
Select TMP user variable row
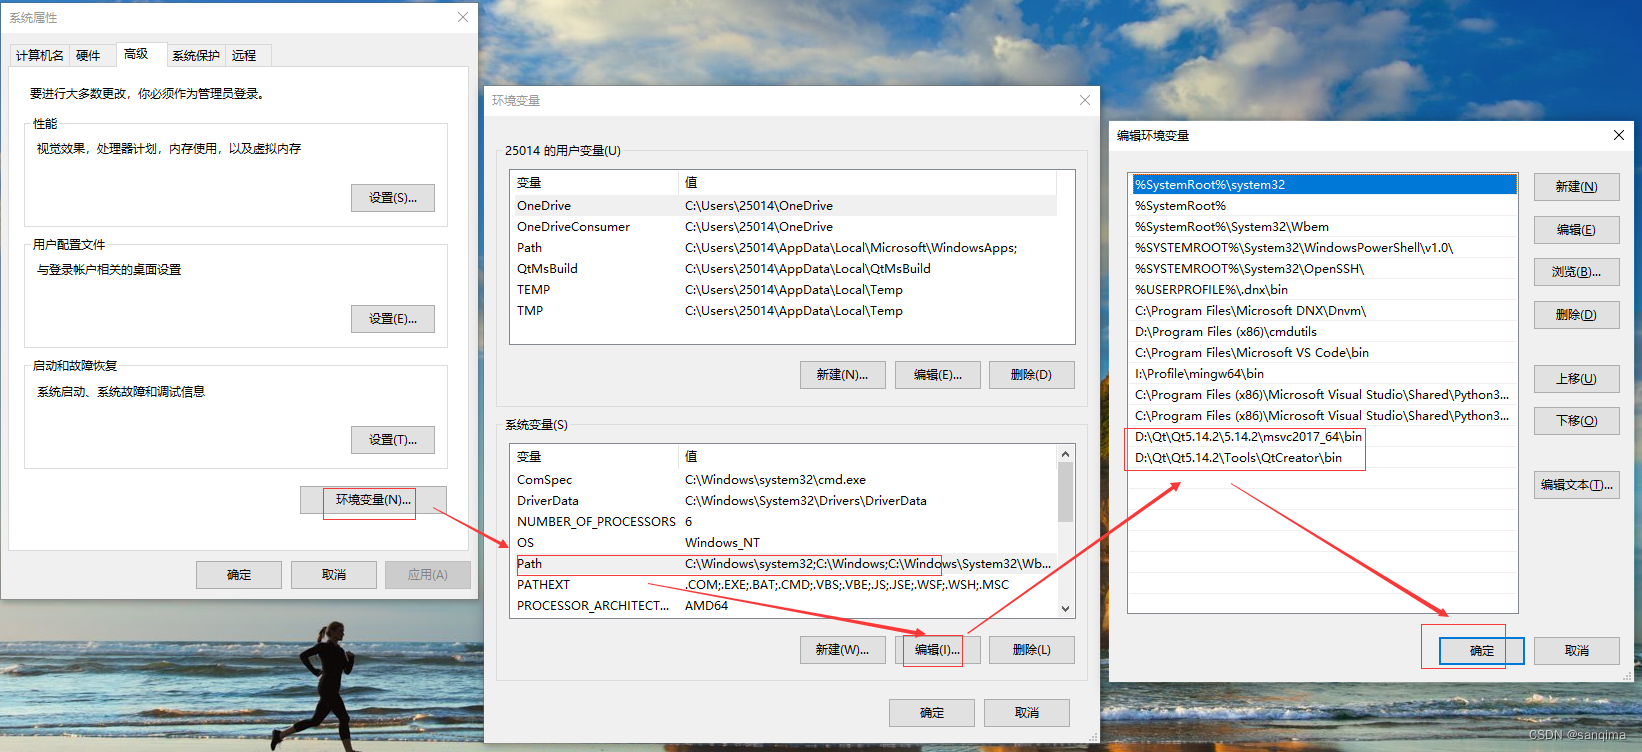(783, 311)
